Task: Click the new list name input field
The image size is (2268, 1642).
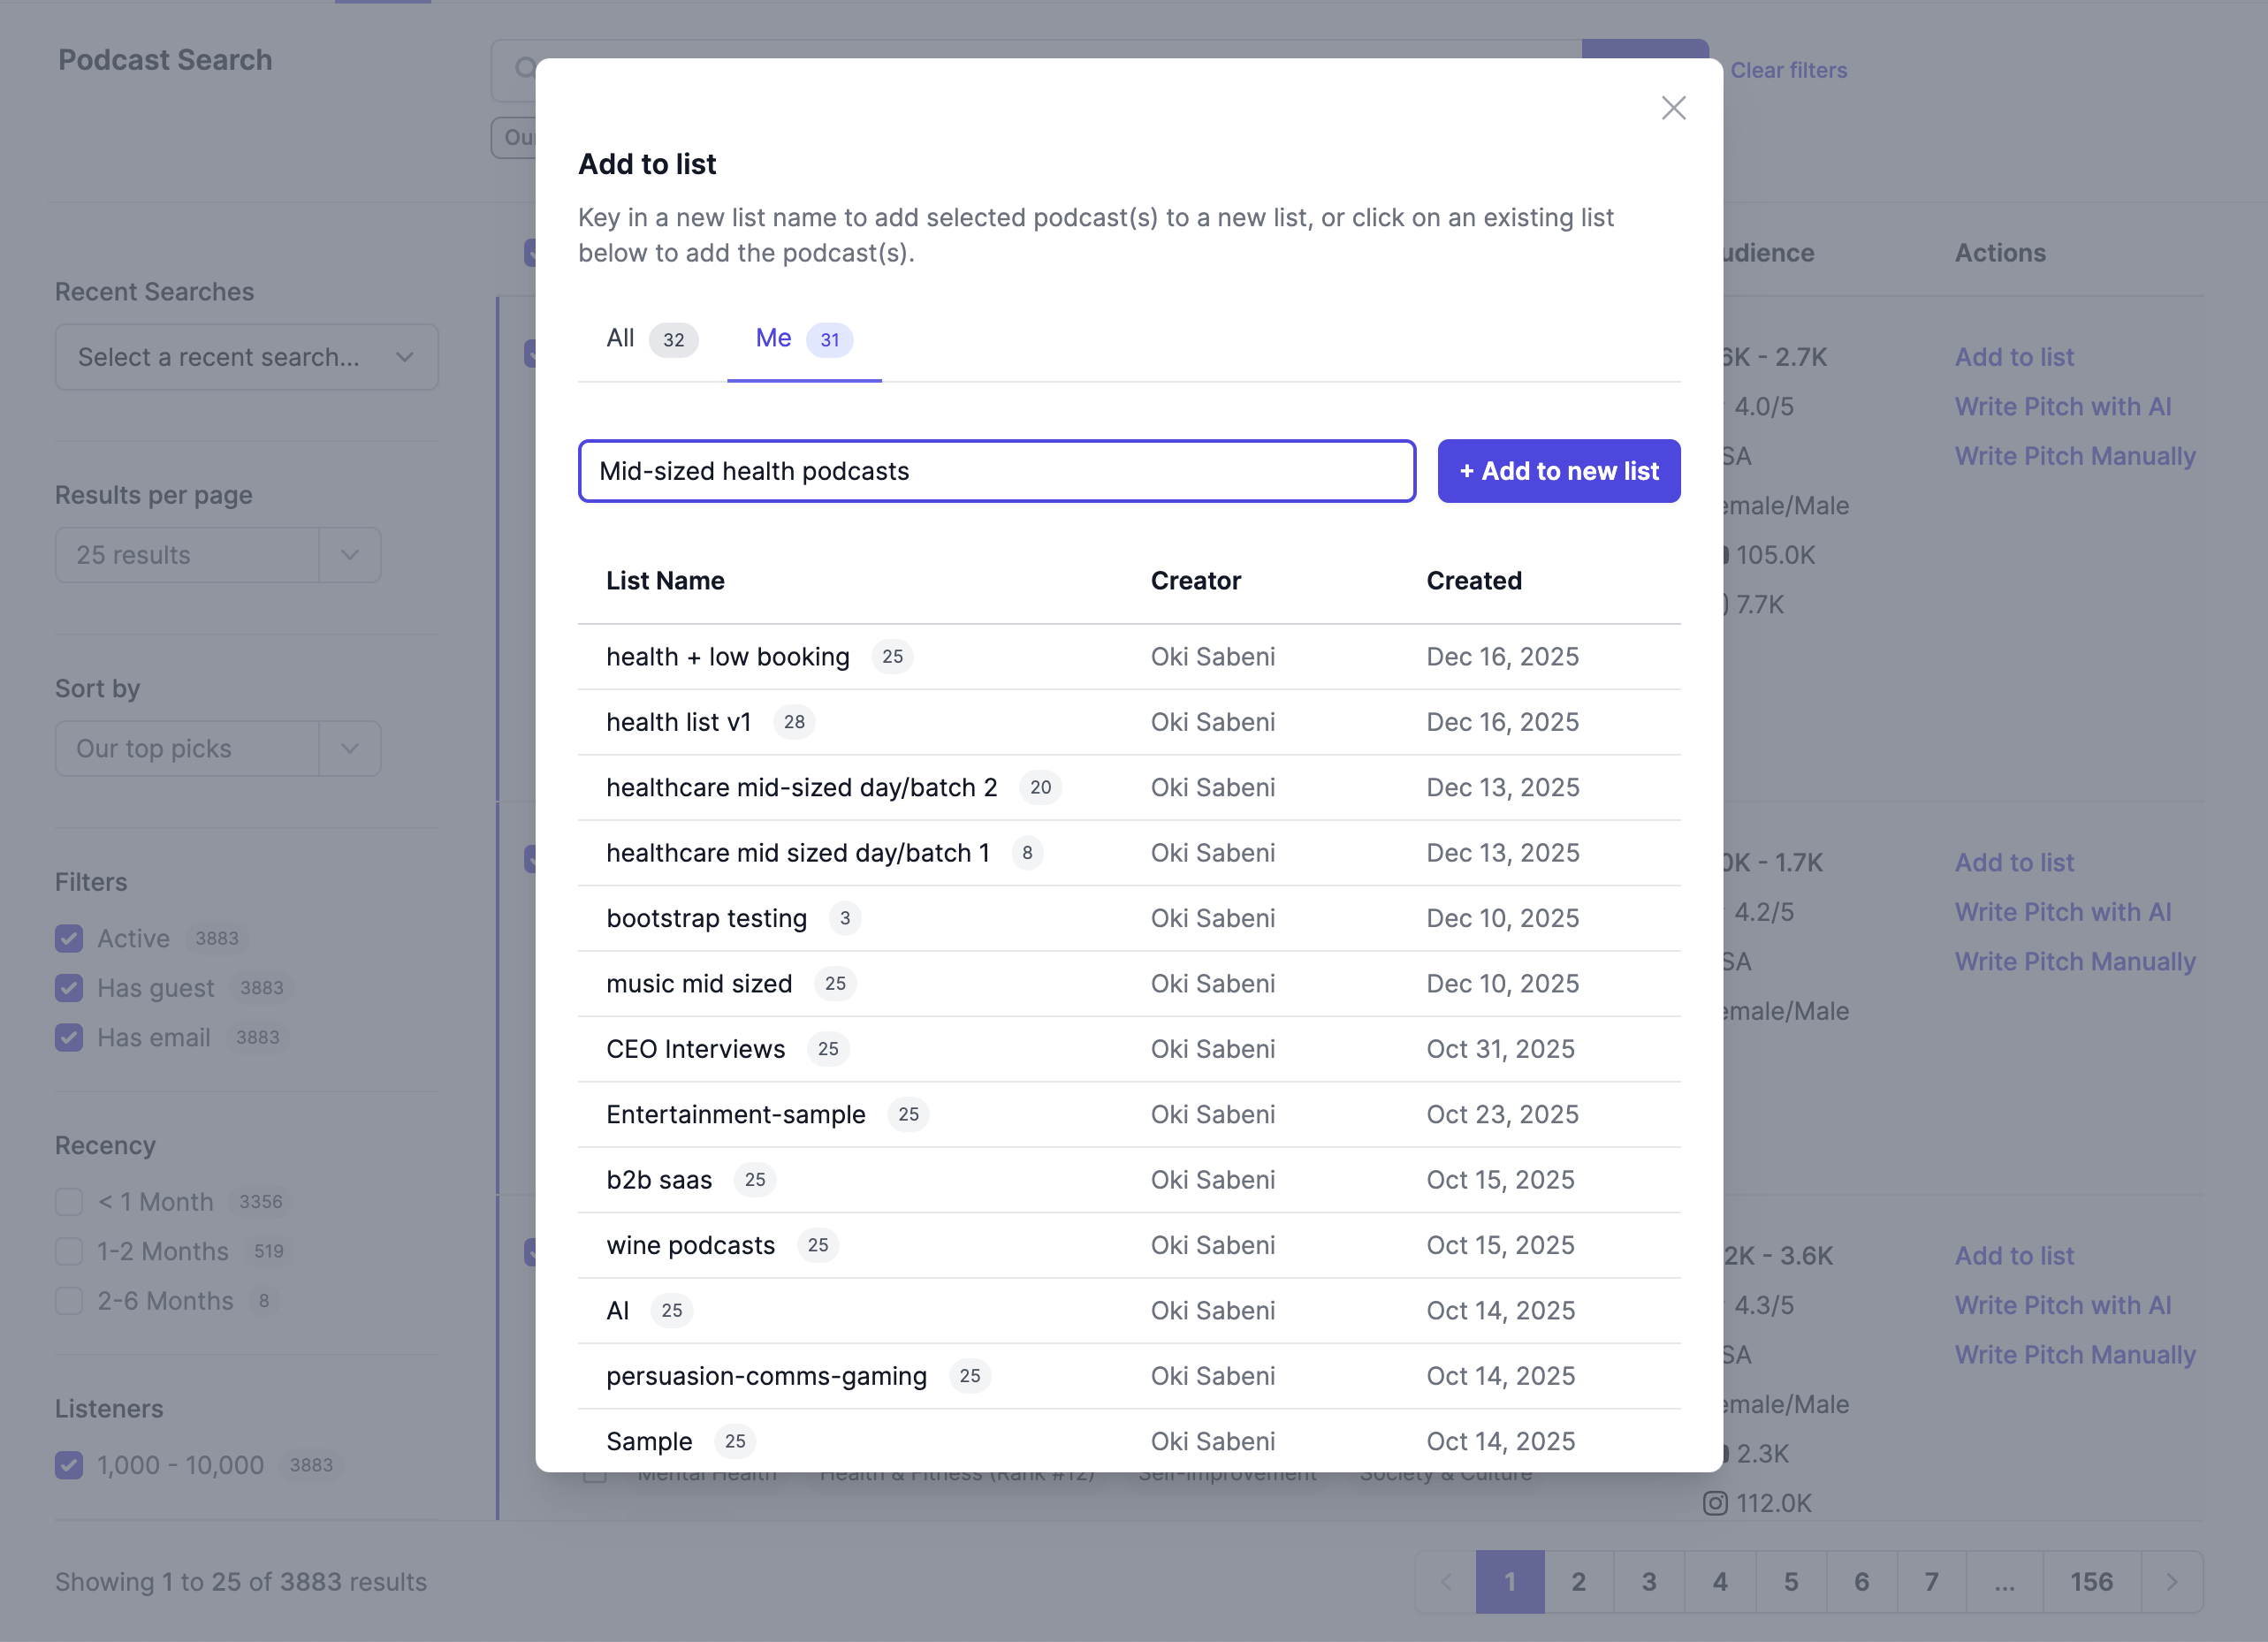Action: (x=996, y=471)
